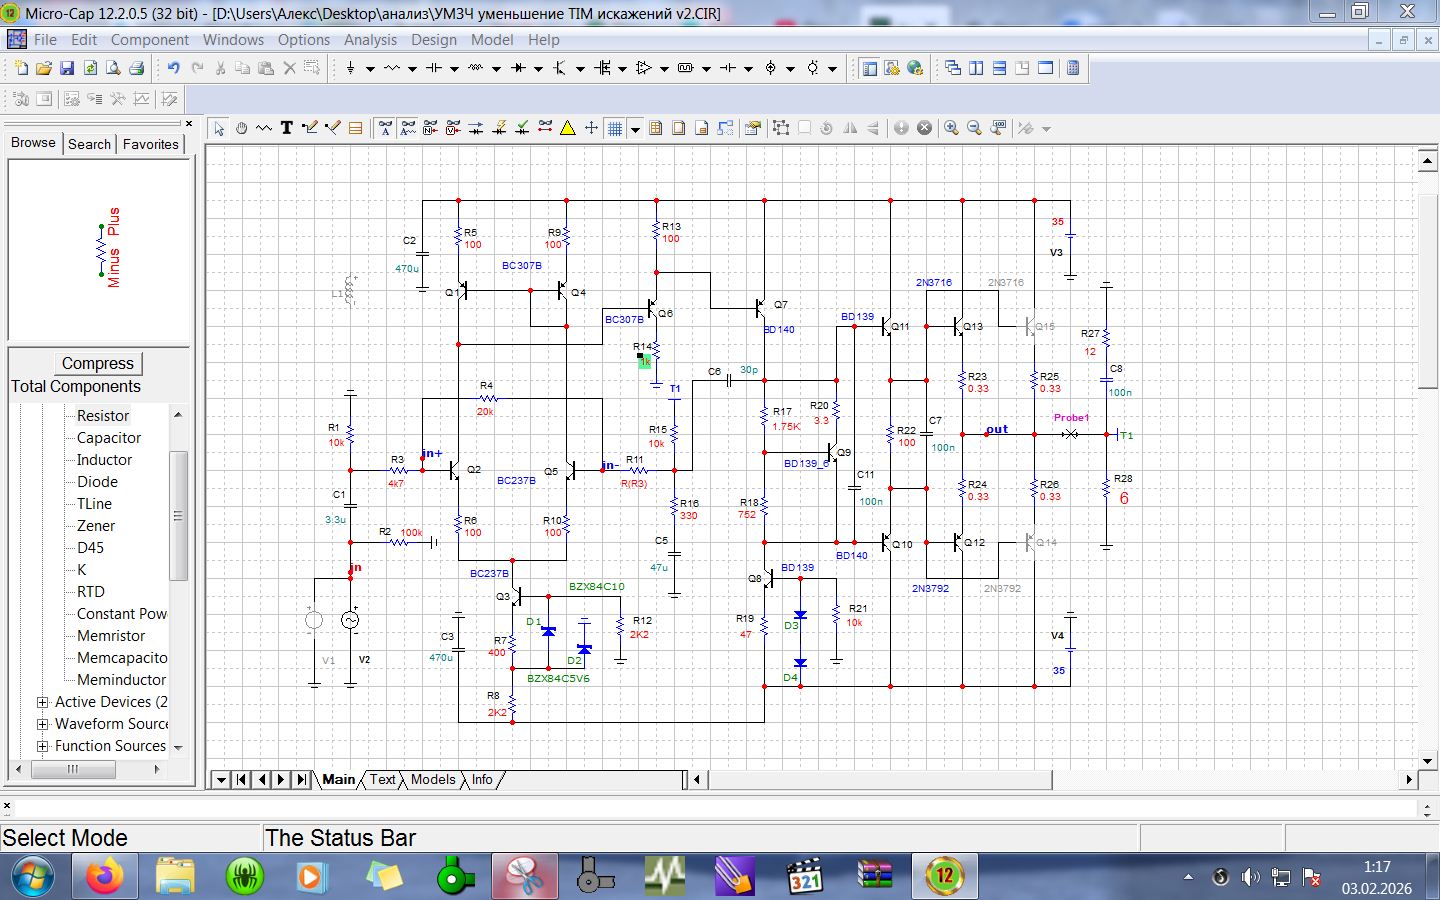Open Firefox from the Windows taskbar
1440x900 pixels.
104,877
